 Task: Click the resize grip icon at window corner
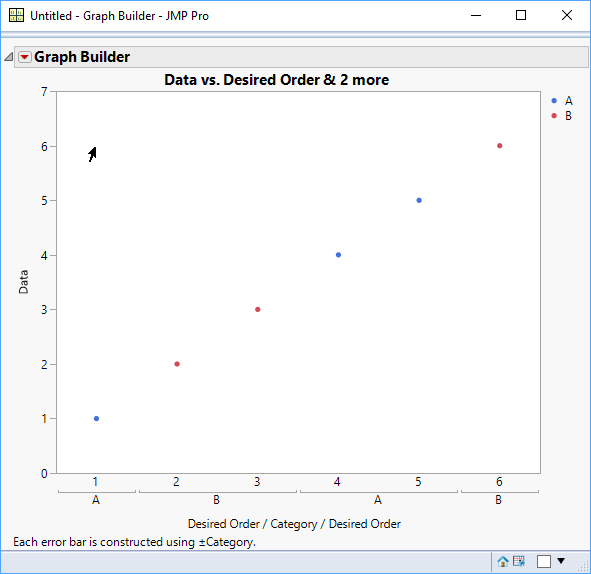point(584,567)
